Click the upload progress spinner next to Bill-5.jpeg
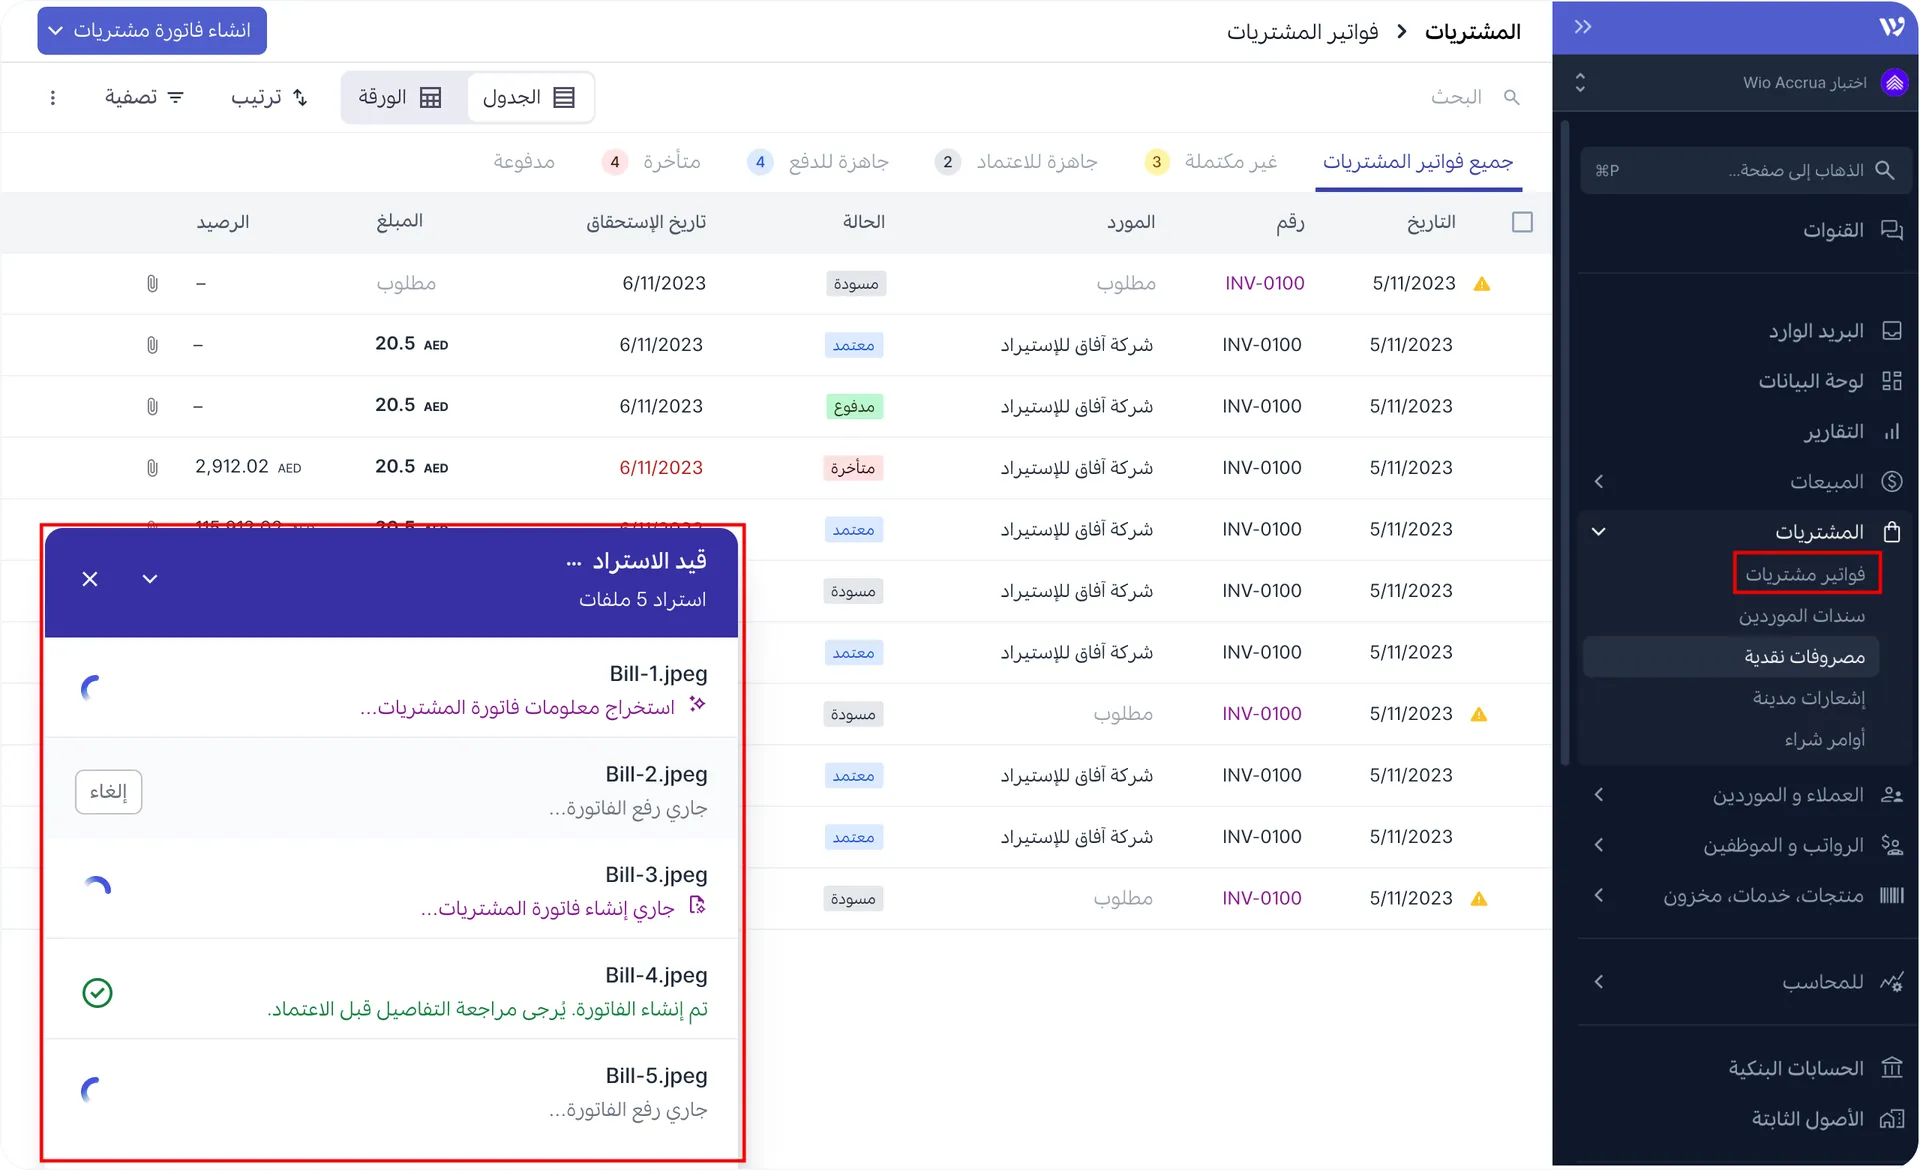This screenshot has width=1920, height=1170. 91,1090
